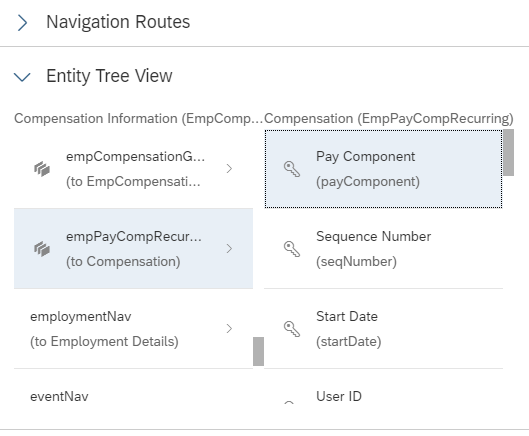
Task: Select the employmentNav tree item
Action: pos(133,329)
